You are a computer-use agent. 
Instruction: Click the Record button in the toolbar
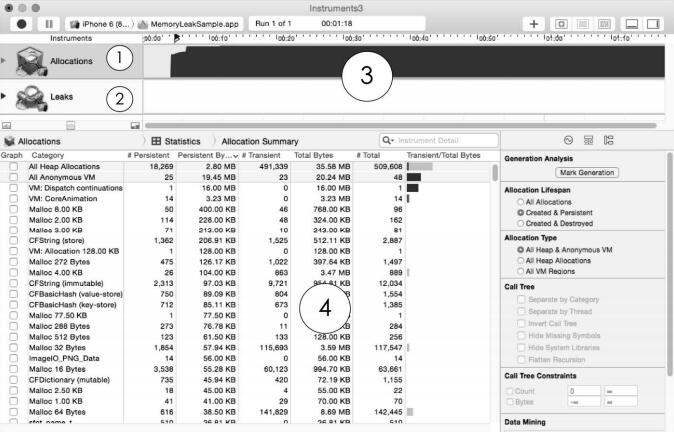point(19,22)
